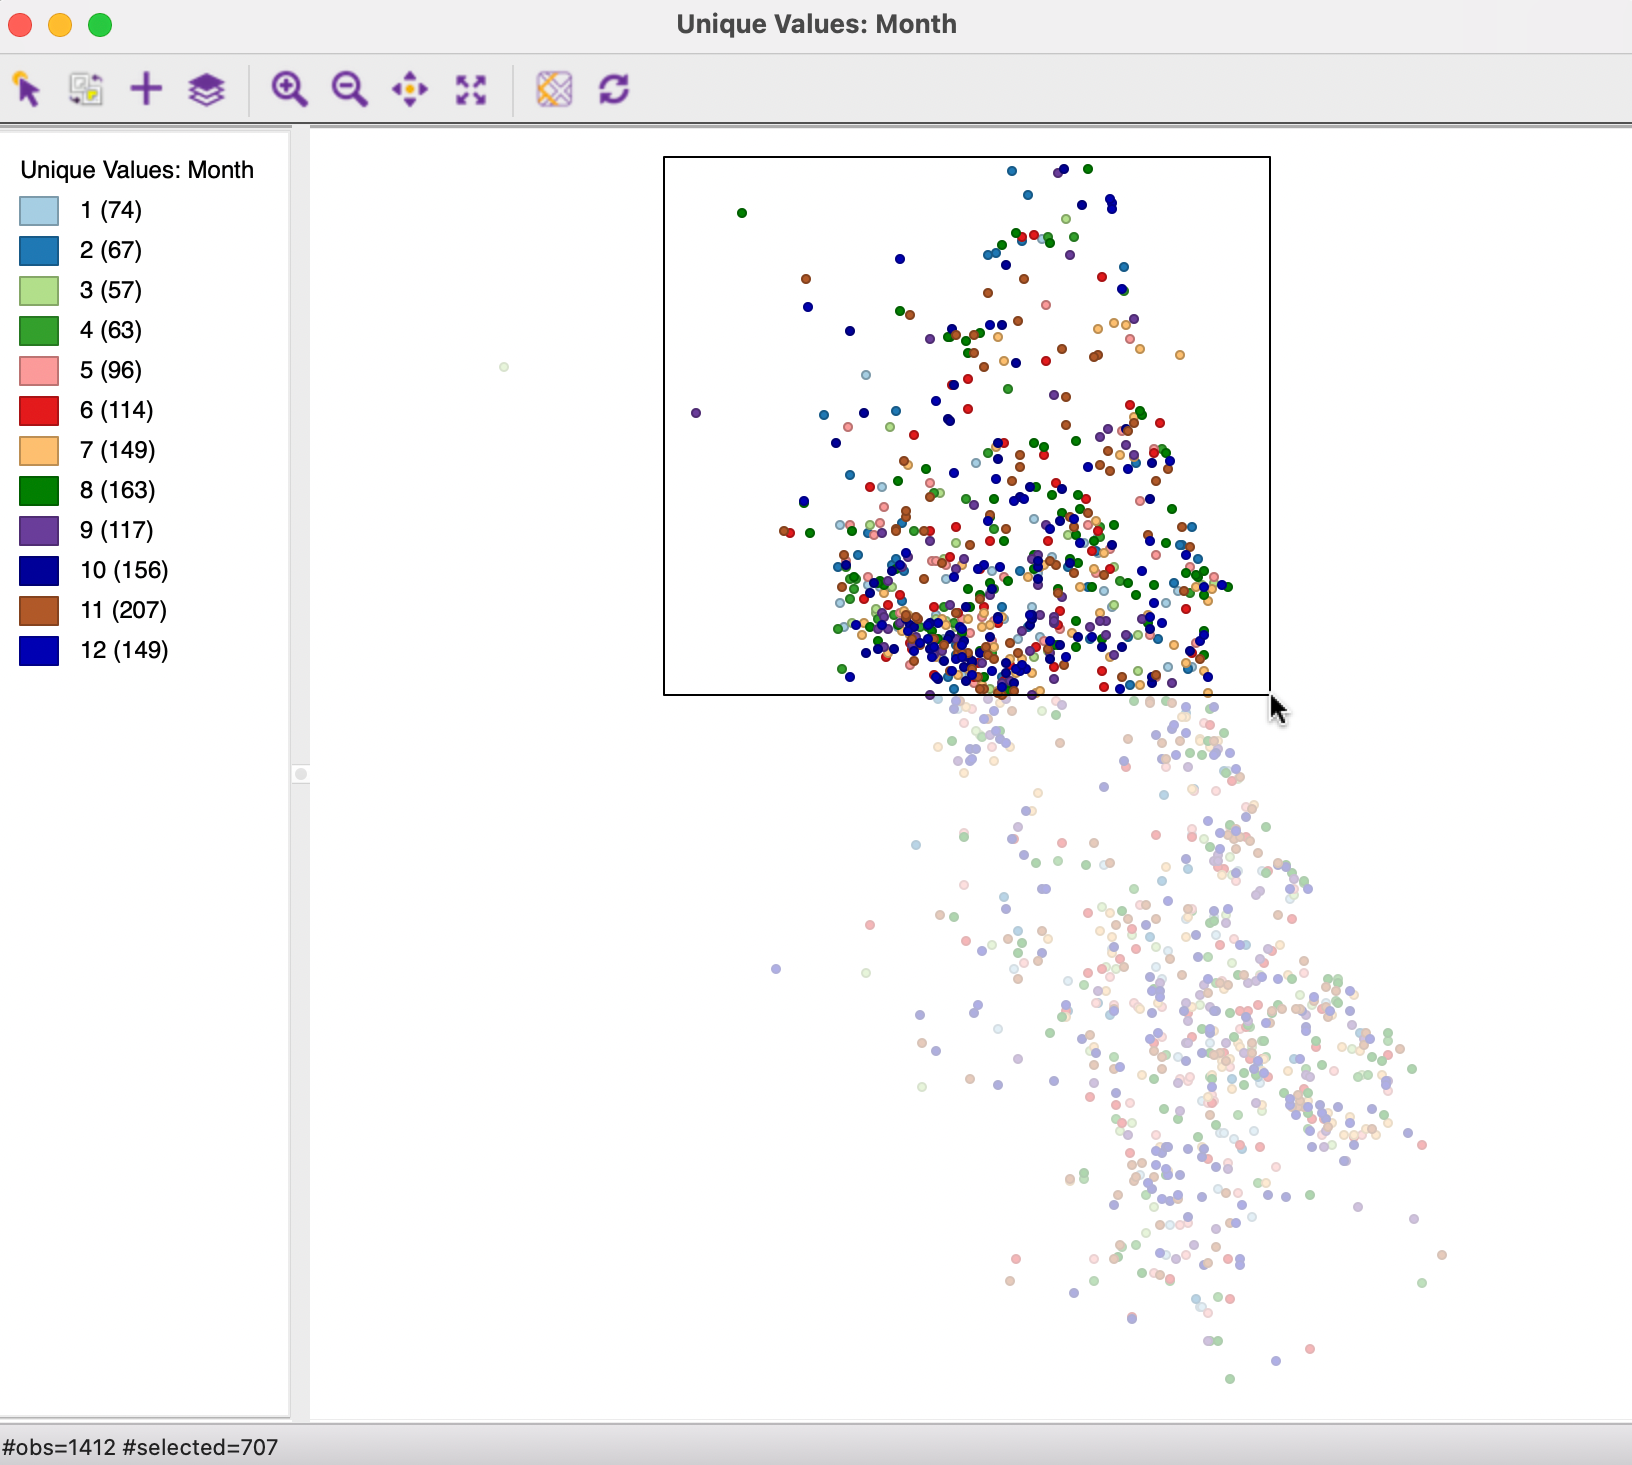
Task: Select legend label '8 (163)'
Action: coord(118,490)
